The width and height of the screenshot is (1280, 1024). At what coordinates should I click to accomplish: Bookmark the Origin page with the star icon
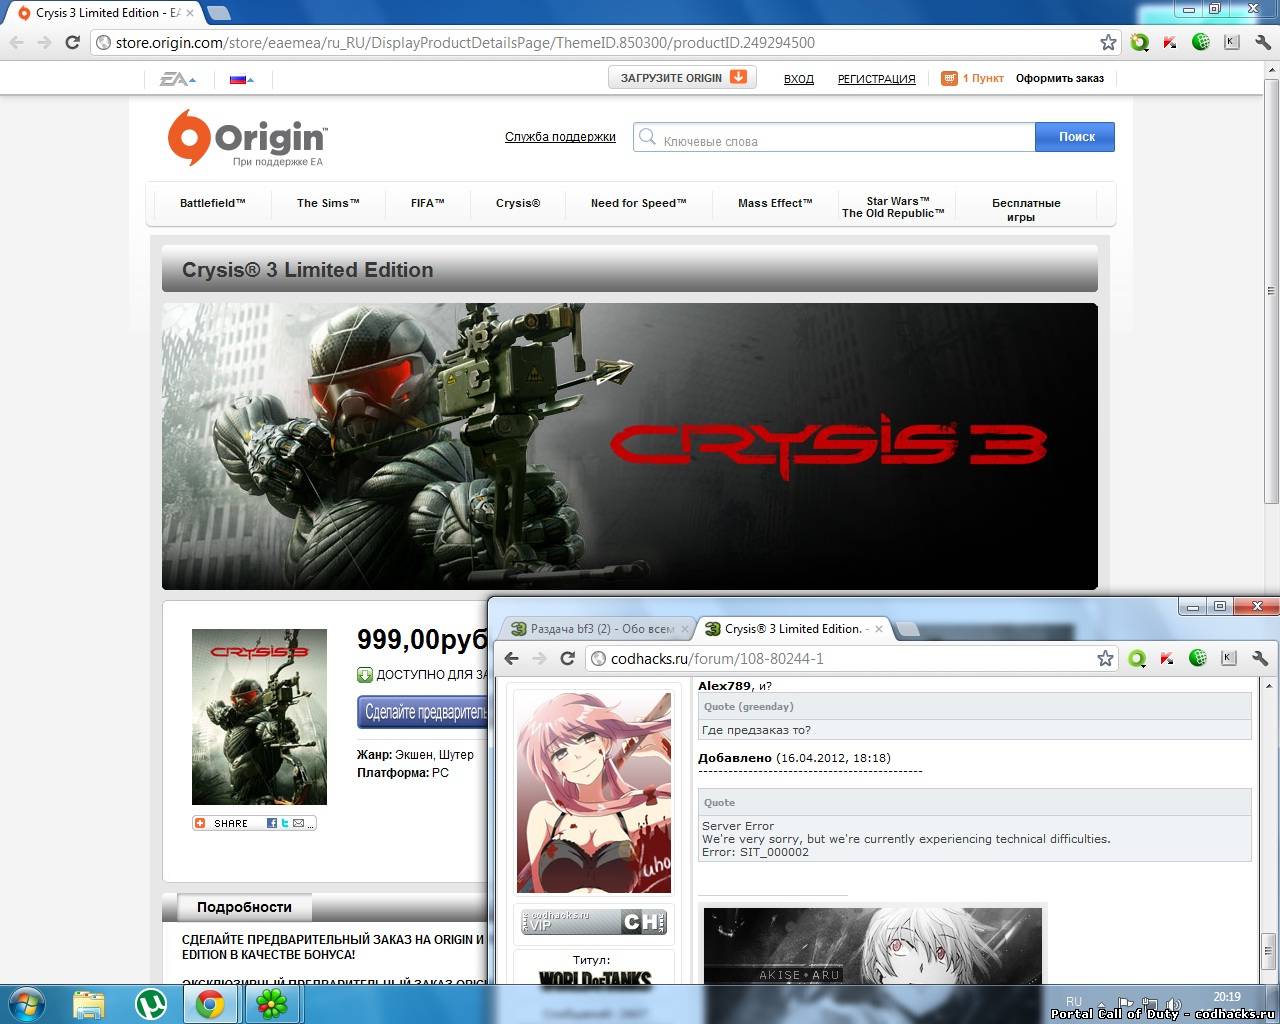click(x=1108, y=42)
